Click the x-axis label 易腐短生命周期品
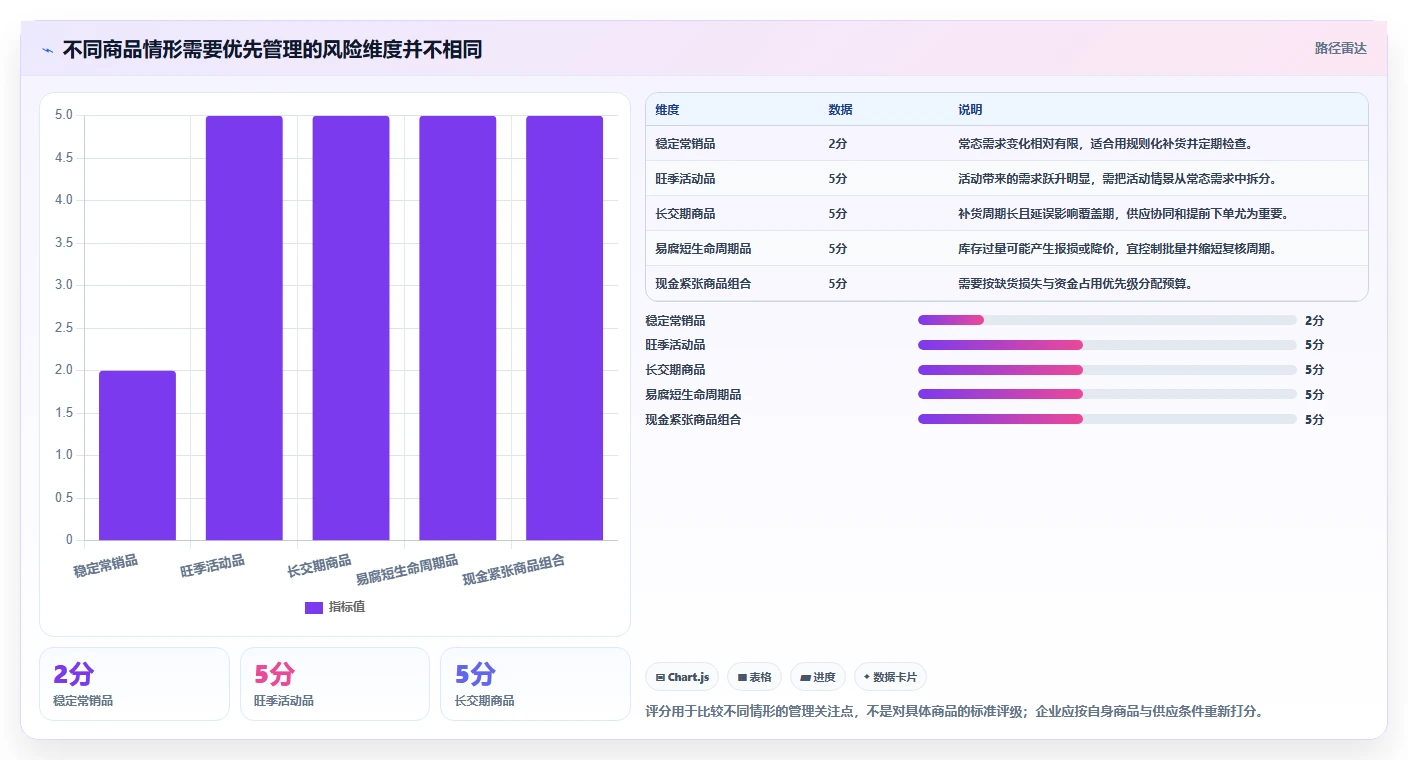The height and width of the screenshot is (760, 1408). [x=407, y=570]
